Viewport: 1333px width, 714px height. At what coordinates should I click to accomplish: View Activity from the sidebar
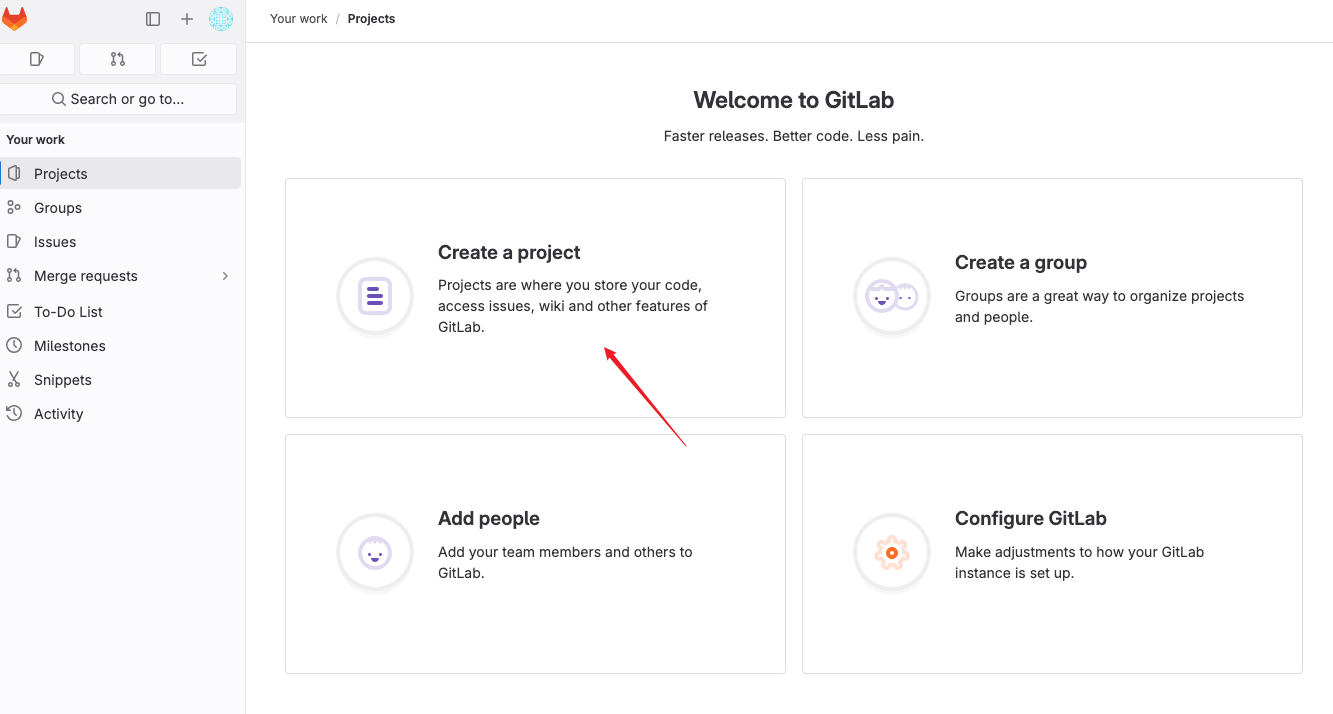coord(120,414)
